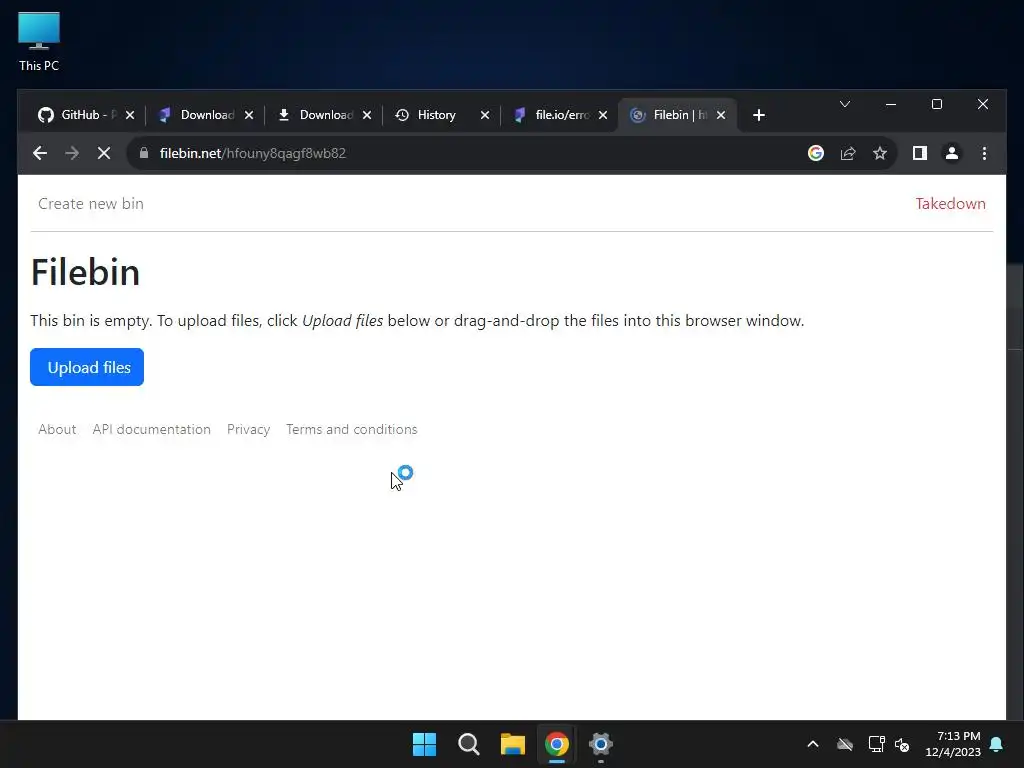Bookmark this tab with star icon

pos(880,153)
